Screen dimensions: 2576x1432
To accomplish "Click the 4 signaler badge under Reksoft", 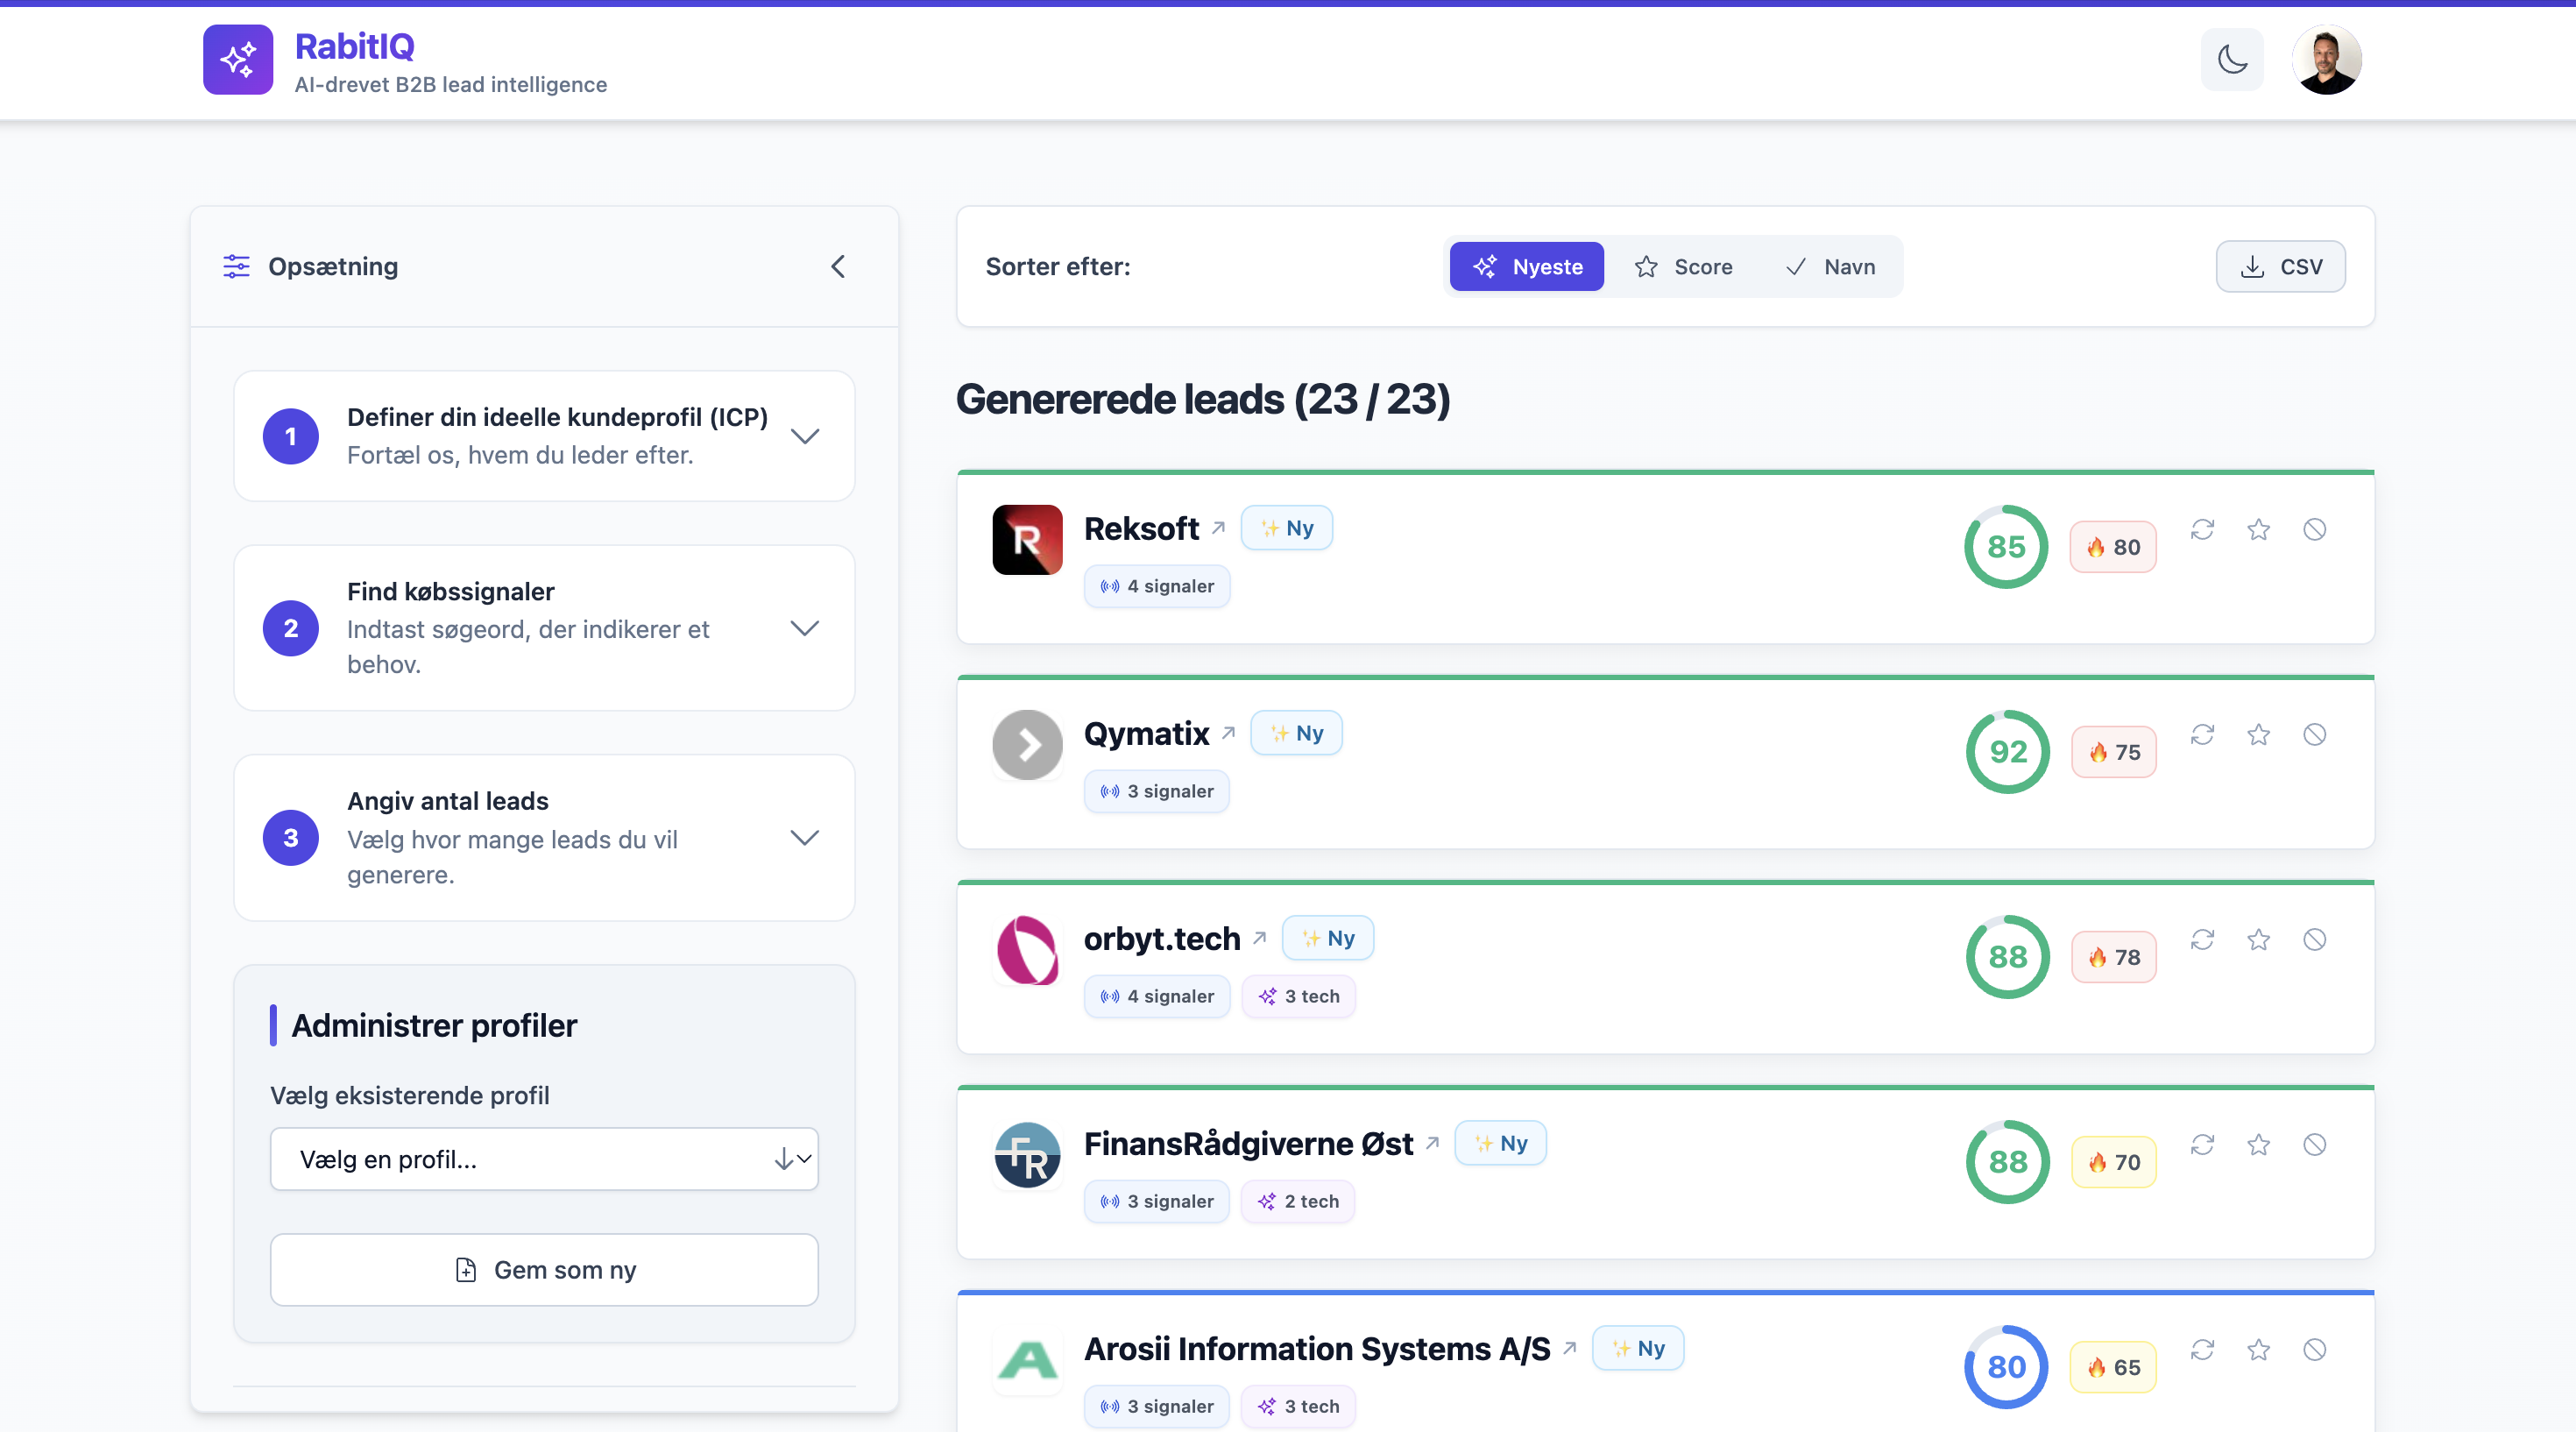I will 1157,586.
